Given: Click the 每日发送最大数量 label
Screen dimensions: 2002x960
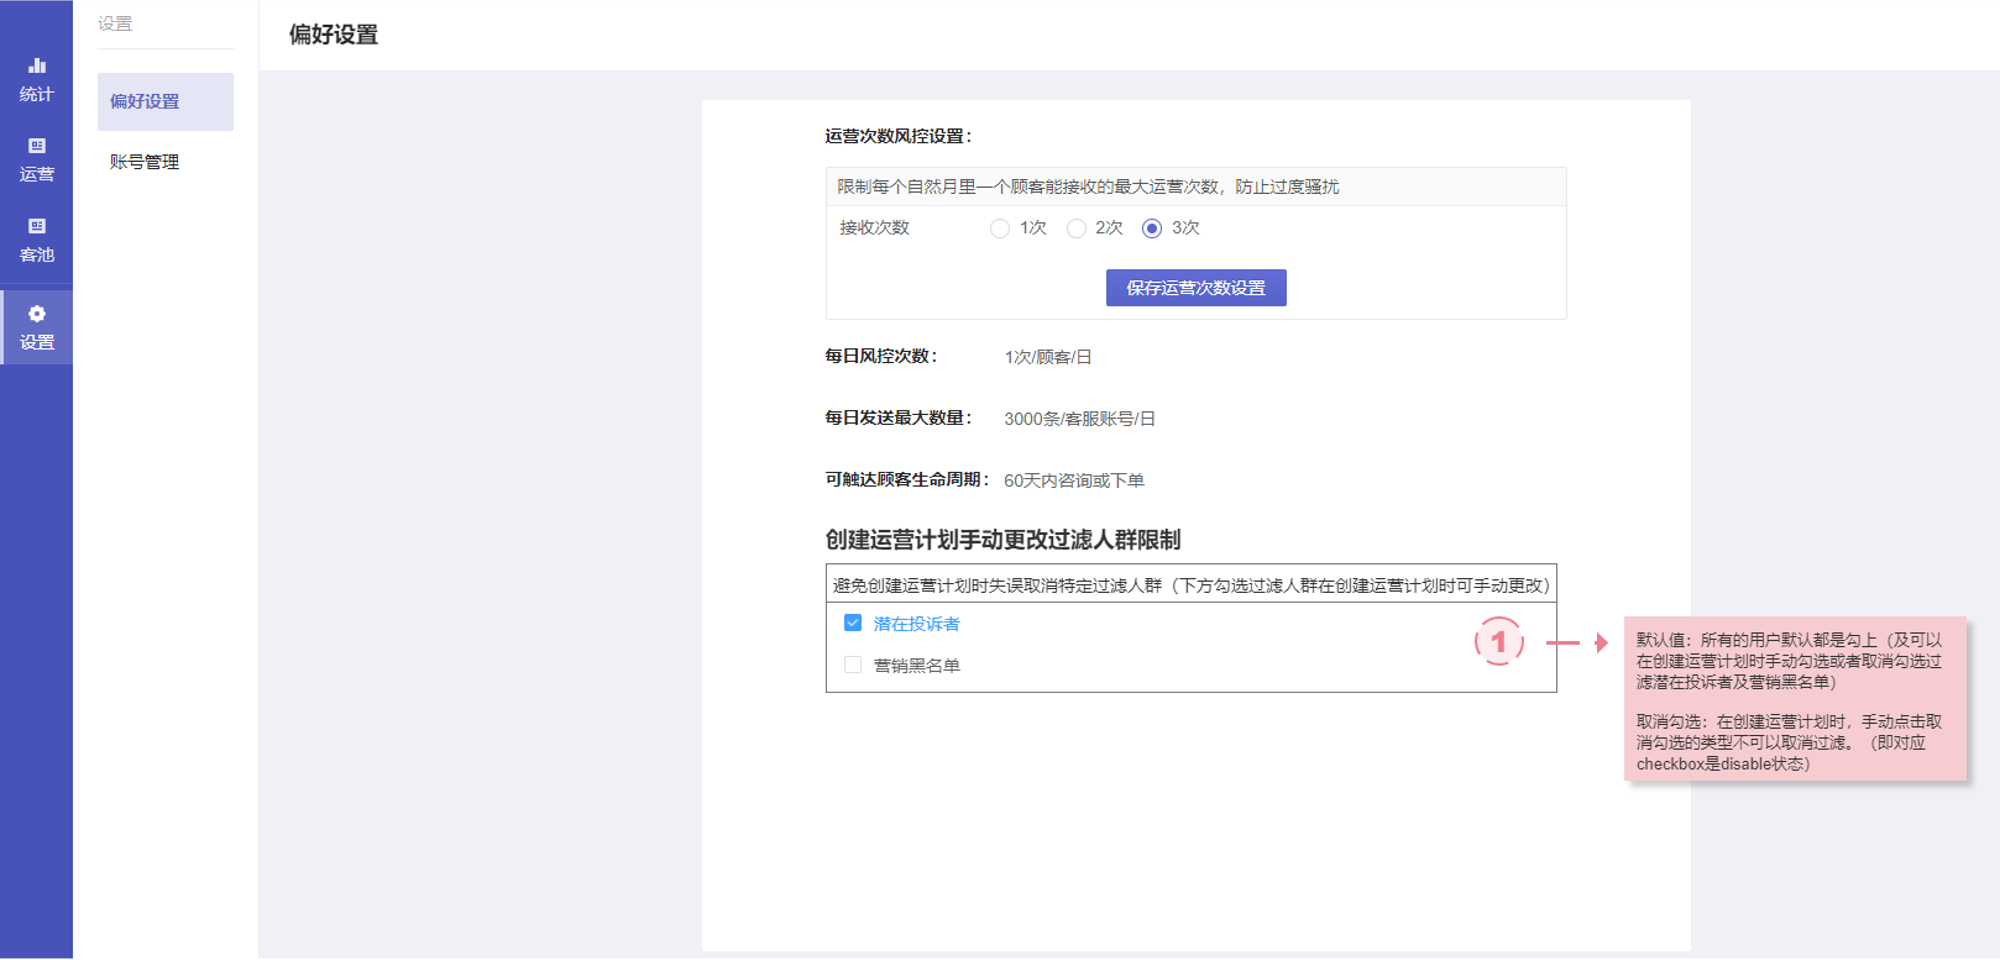Looking at the screenshot, I should (898, 418).
